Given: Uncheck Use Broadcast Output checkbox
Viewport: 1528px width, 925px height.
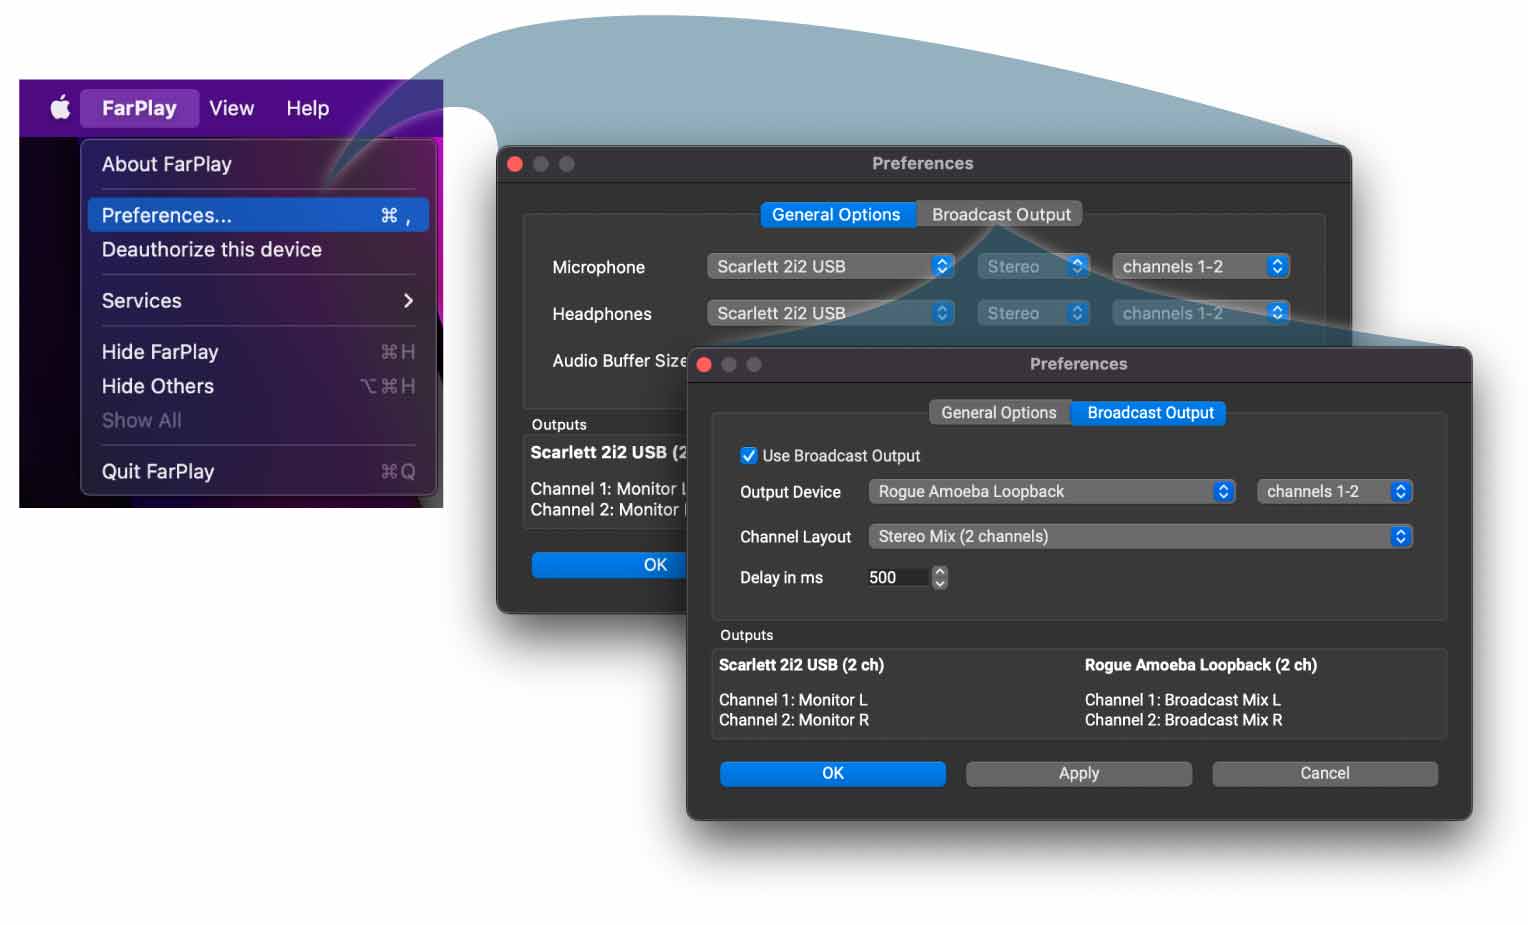Looking at the screenshot, I should click(748, 456).
